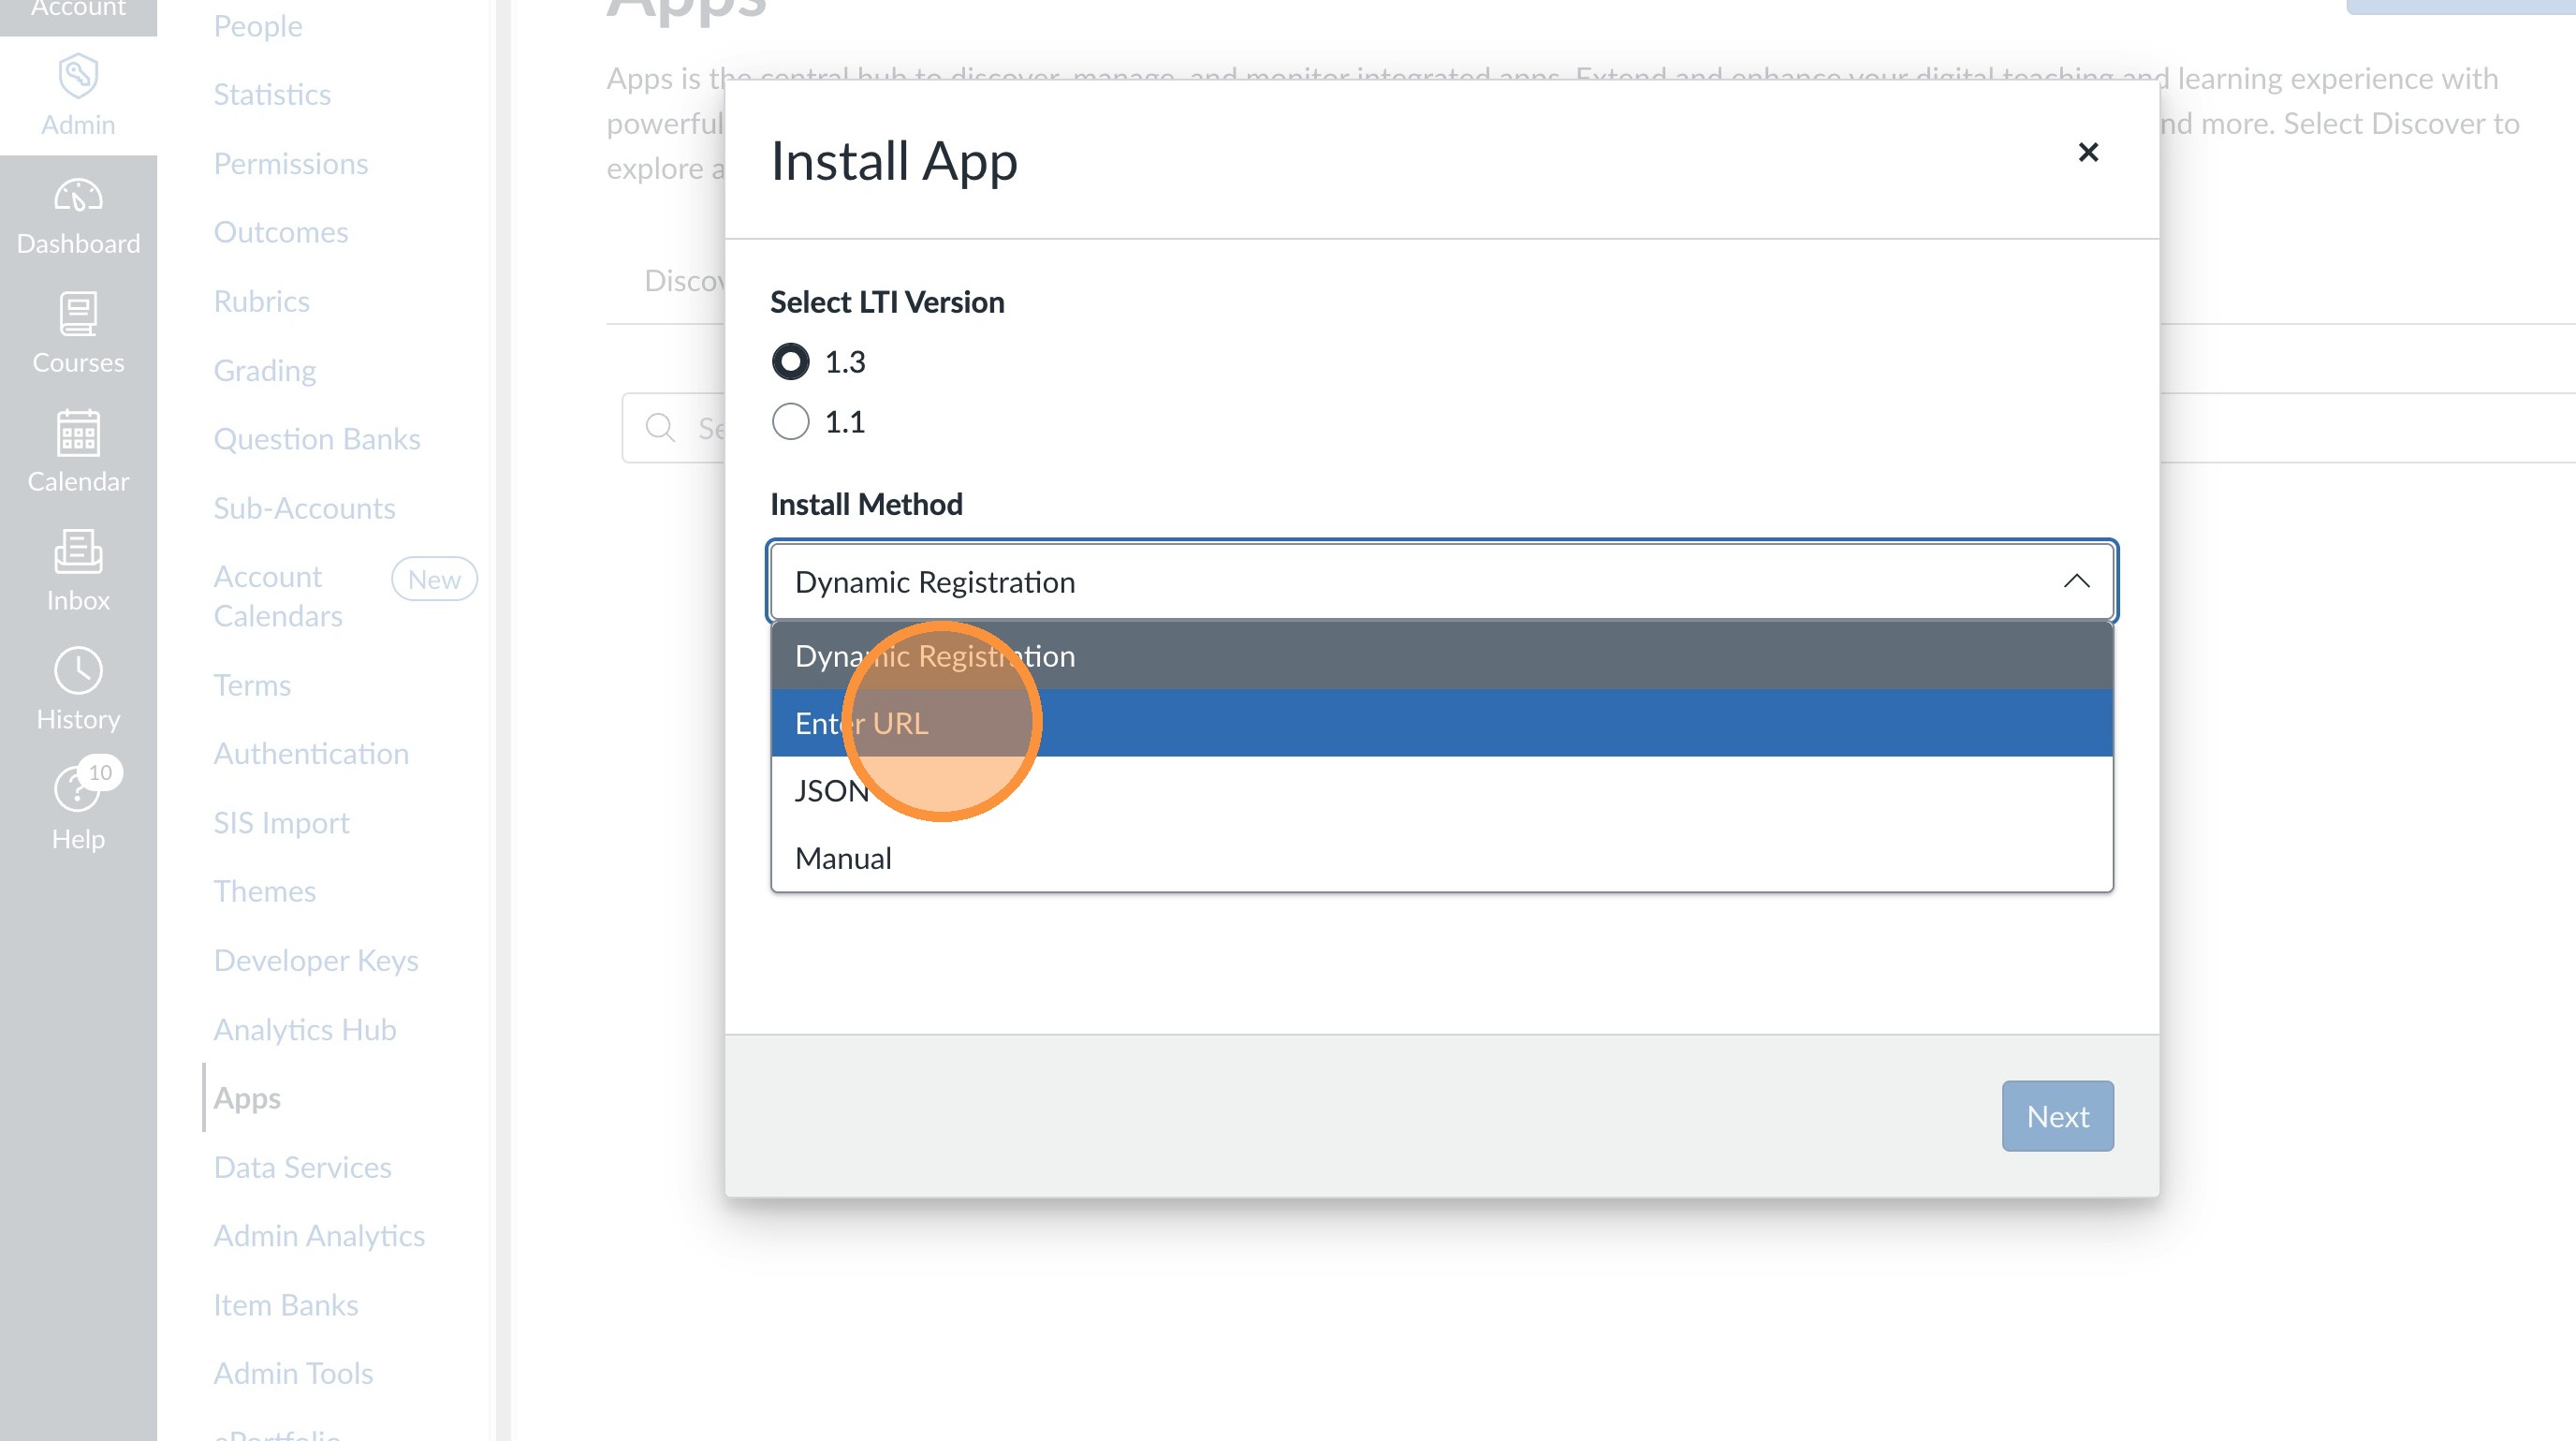Click the Next button
The width and height of the screenshot is (2576, 1441).
[x=2057, y=1116]
